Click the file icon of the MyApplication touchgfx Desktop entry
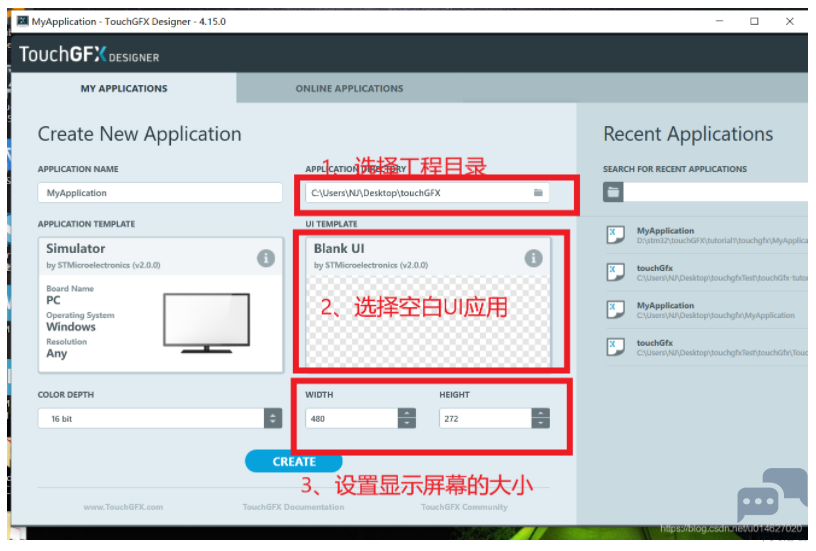 click(616, 310)
